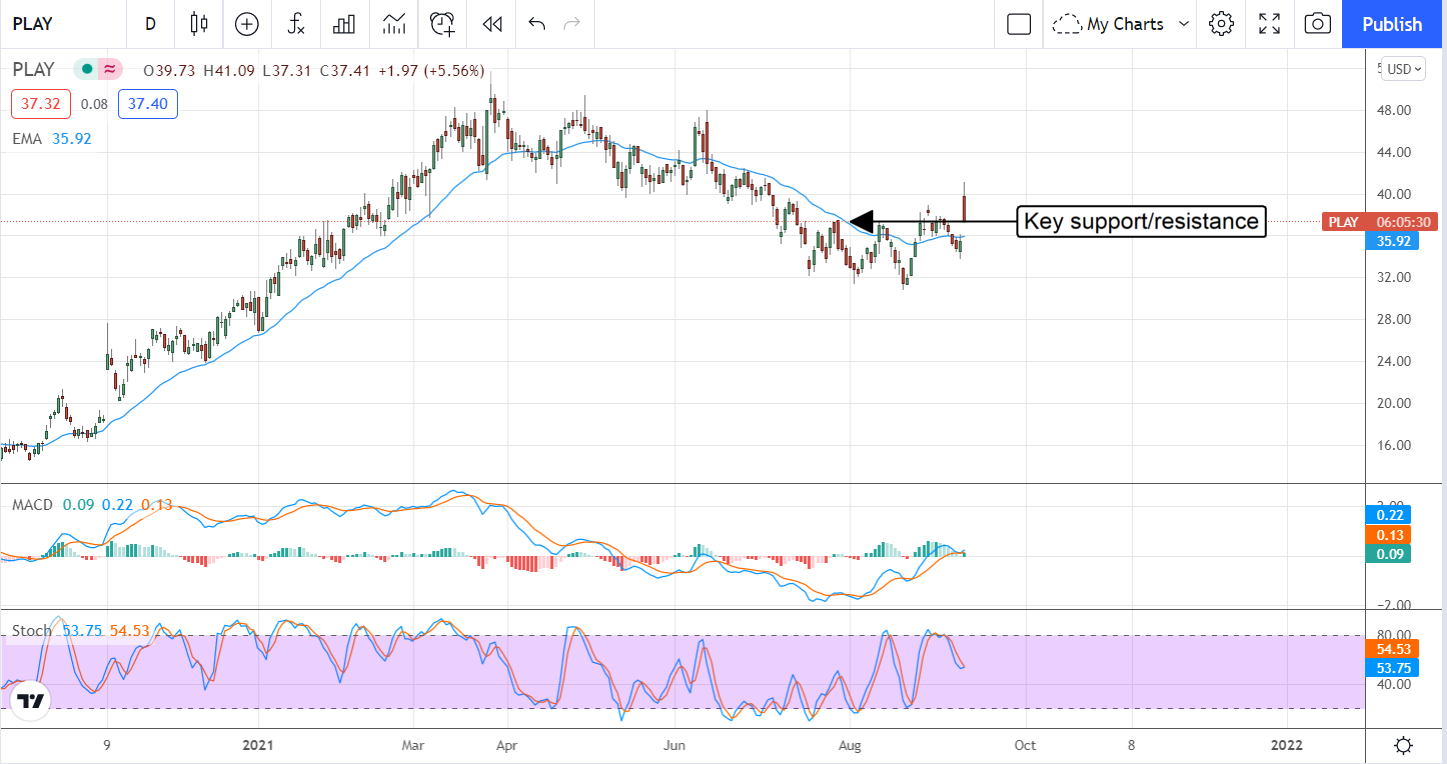Take a chart snapshot with camera icon
This screenshot has width=1447, height=764.
tap(1318, 24)
